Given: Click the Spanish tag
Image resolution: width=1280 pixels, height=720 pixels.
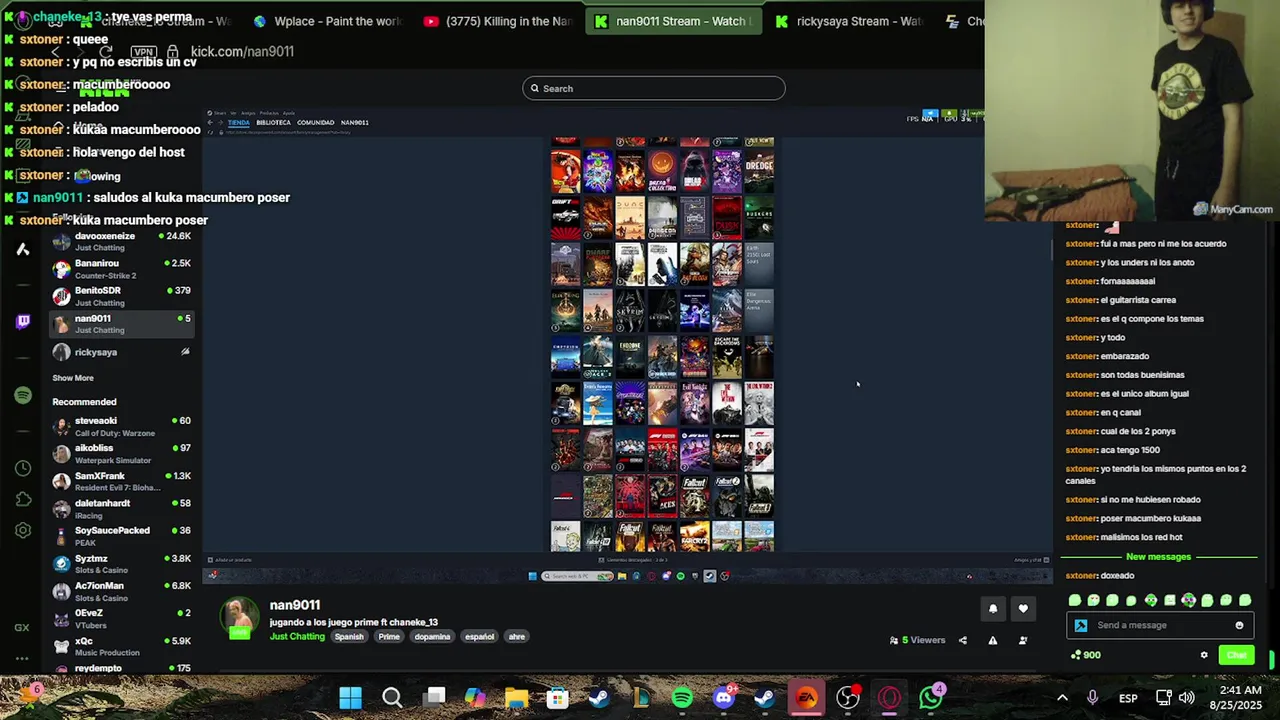Looking at the screenshot, I should (349, 637).
